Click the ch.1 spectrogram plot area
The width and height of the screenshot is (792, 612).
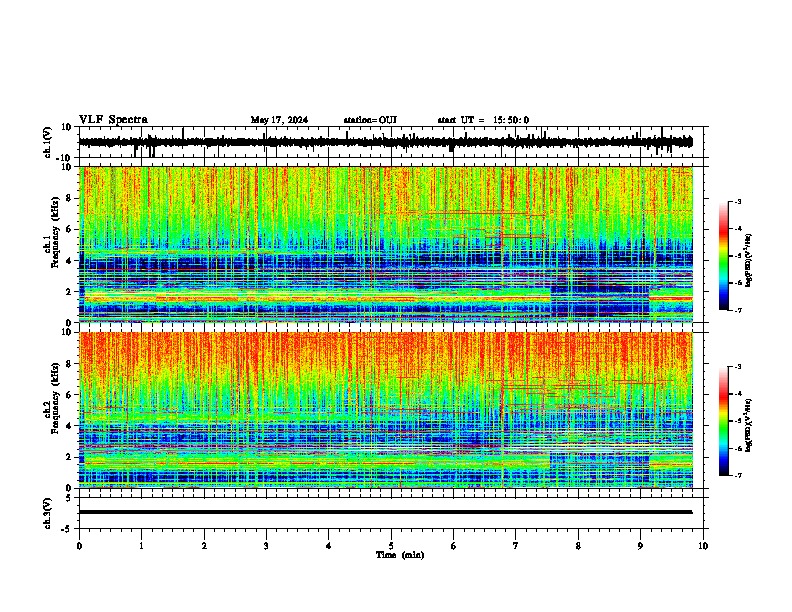386,244
